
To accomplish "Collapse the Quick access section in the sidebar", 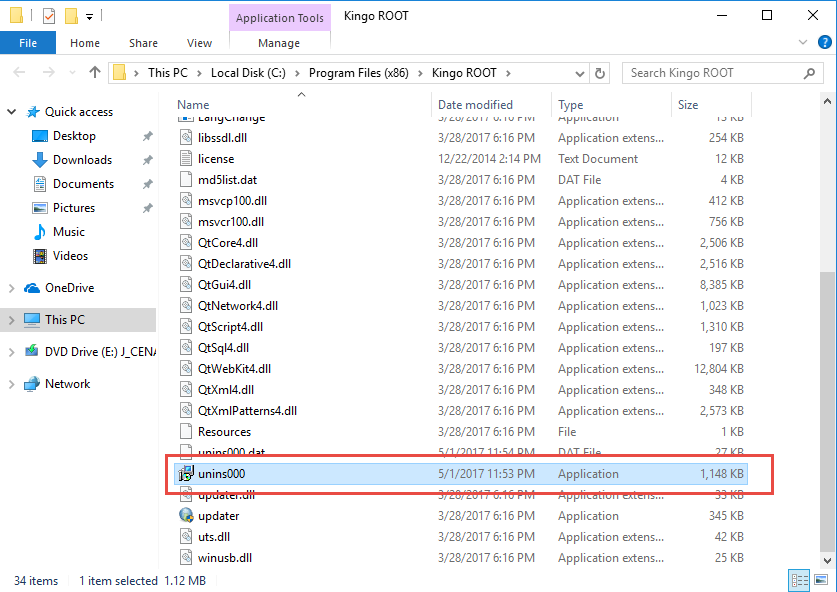I will click(10, 111).
